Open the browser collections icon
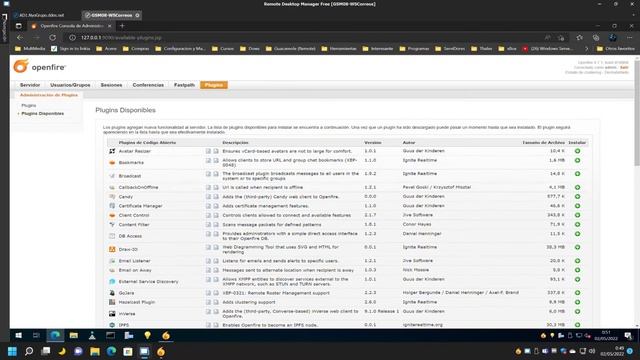 tap(596, 38)
